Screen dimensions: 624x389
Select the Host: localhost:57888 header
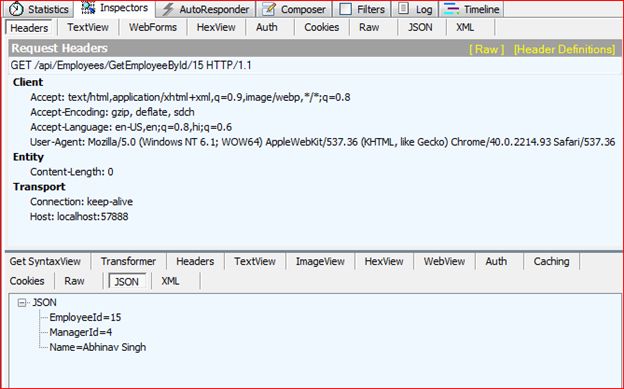79,217
